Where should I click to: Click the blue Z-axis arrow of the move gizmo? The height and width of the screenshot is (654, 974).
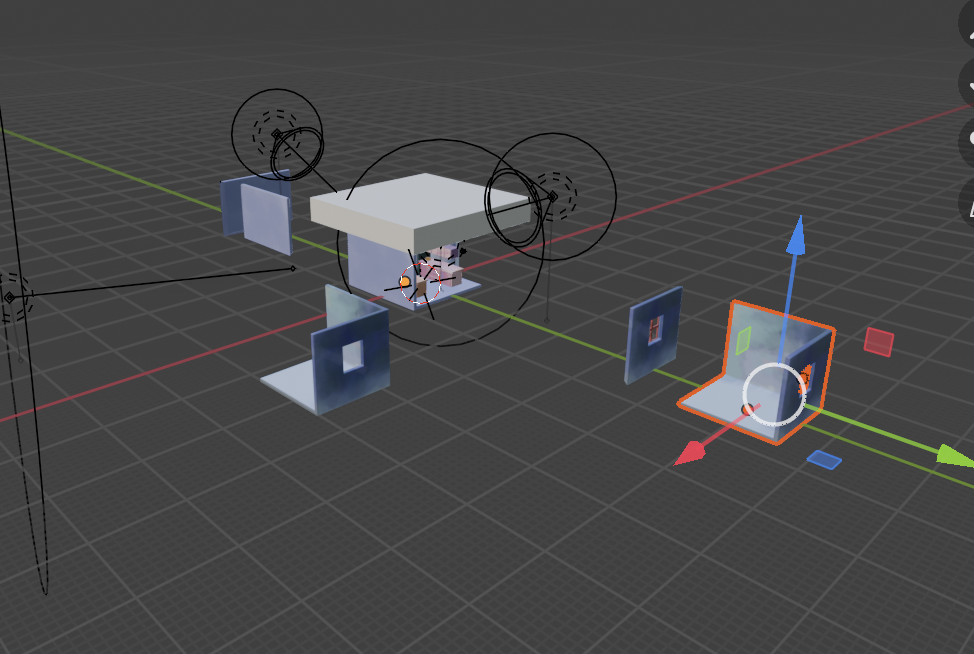click(796, 236)
